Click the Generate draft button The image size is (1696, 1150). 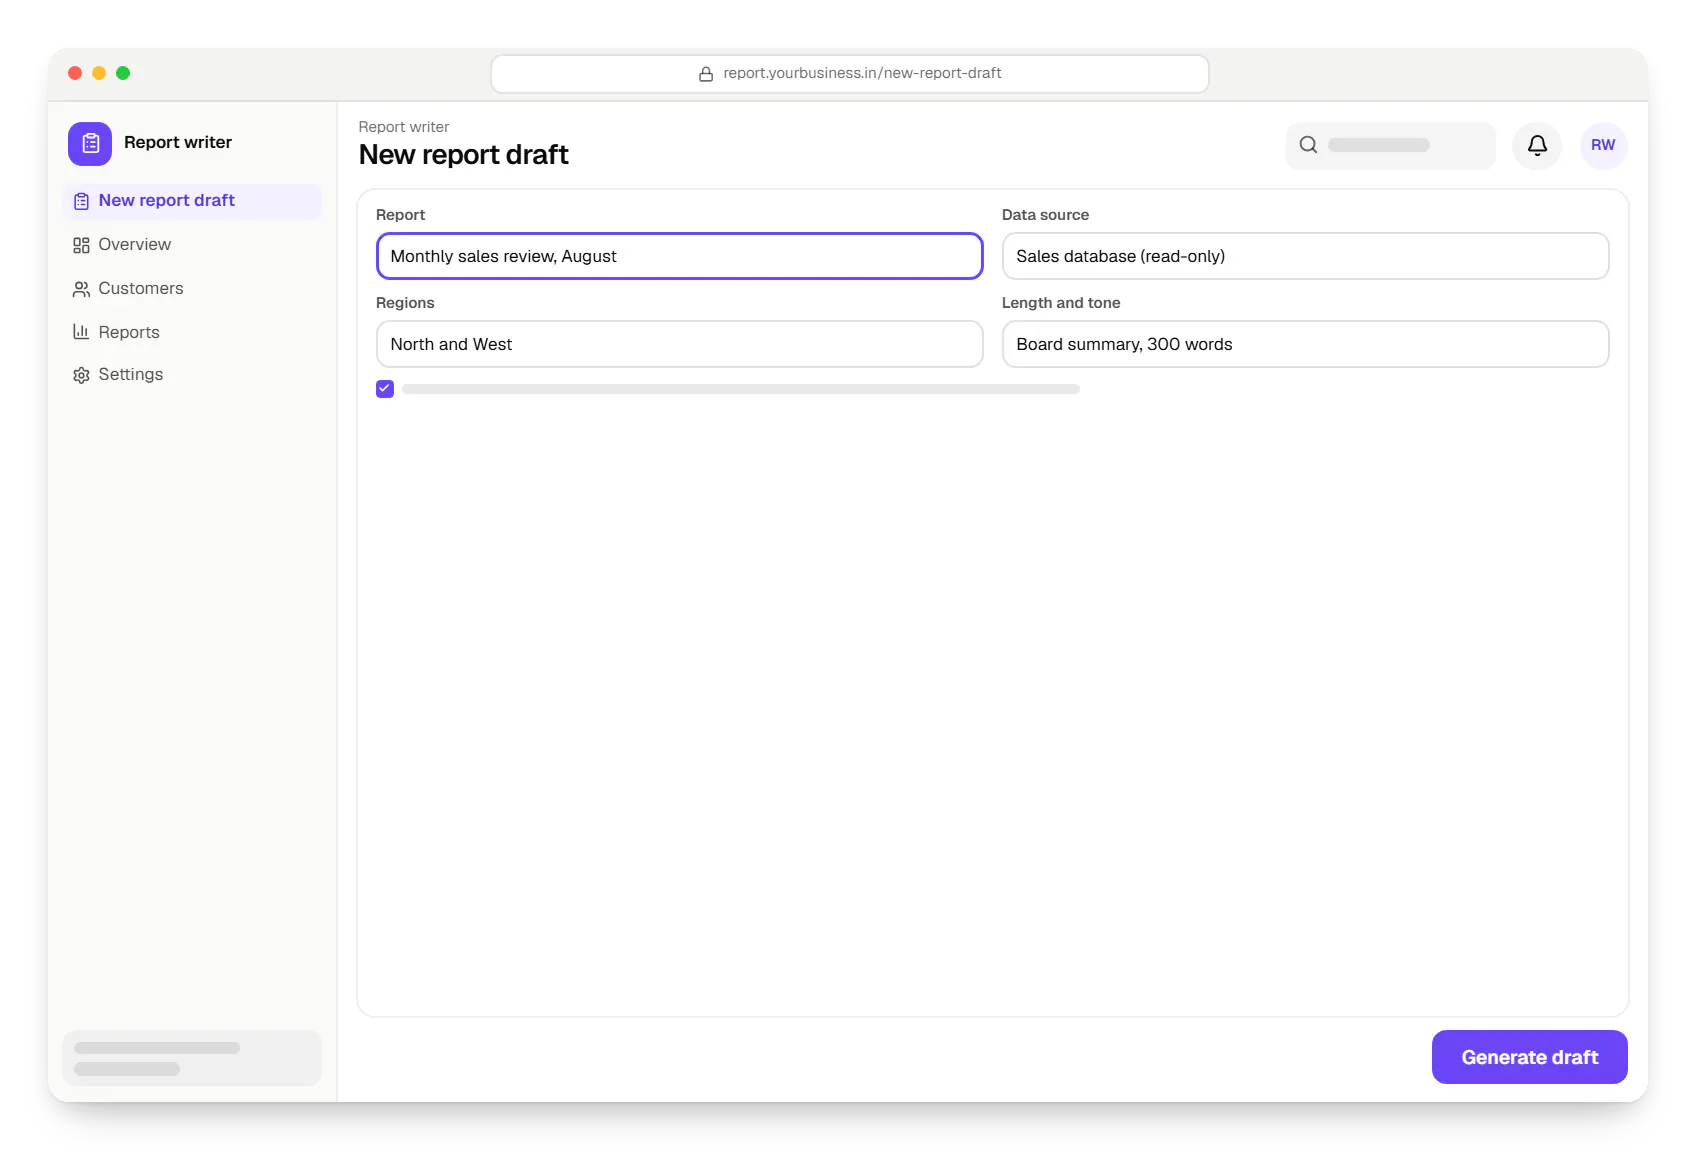1530,1057
